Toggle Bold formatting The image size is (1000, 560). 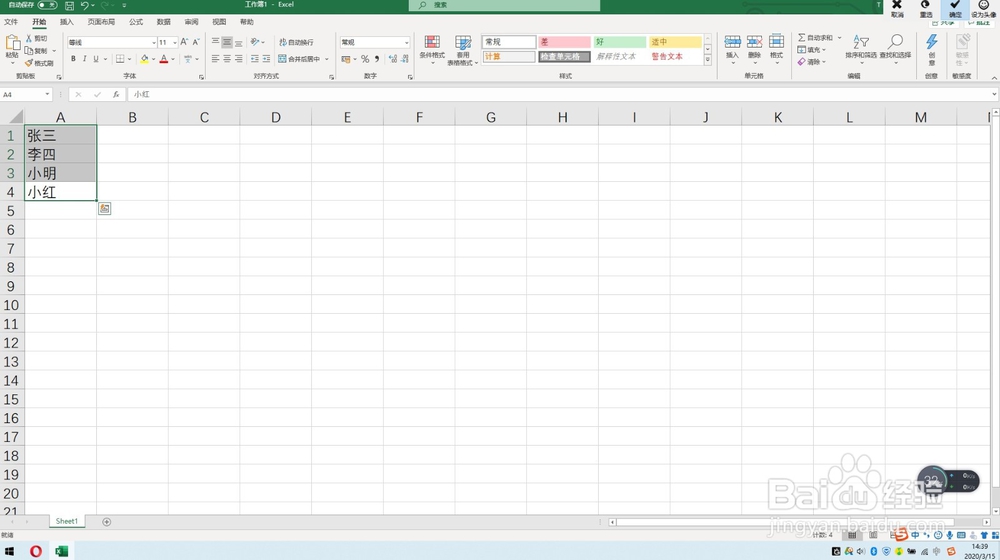pos(73,59)
